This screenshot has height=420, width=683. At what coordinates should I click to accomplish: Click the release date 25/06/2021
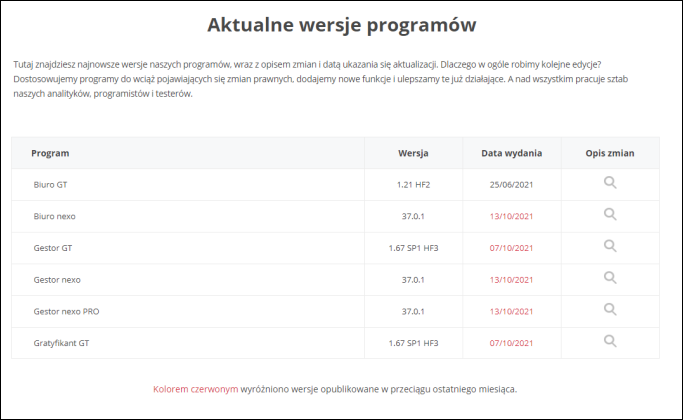511,185
